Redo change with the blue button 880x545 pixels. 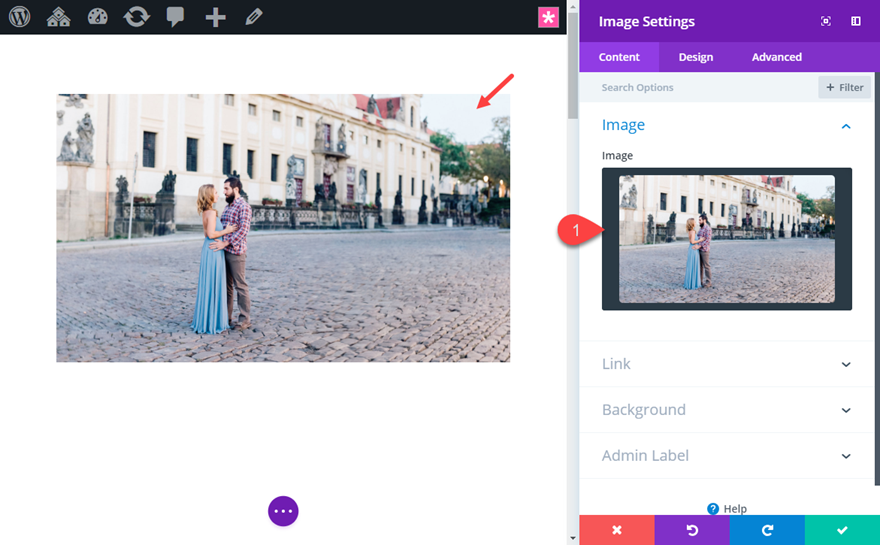pyautogui.click(x=767, y=530)
